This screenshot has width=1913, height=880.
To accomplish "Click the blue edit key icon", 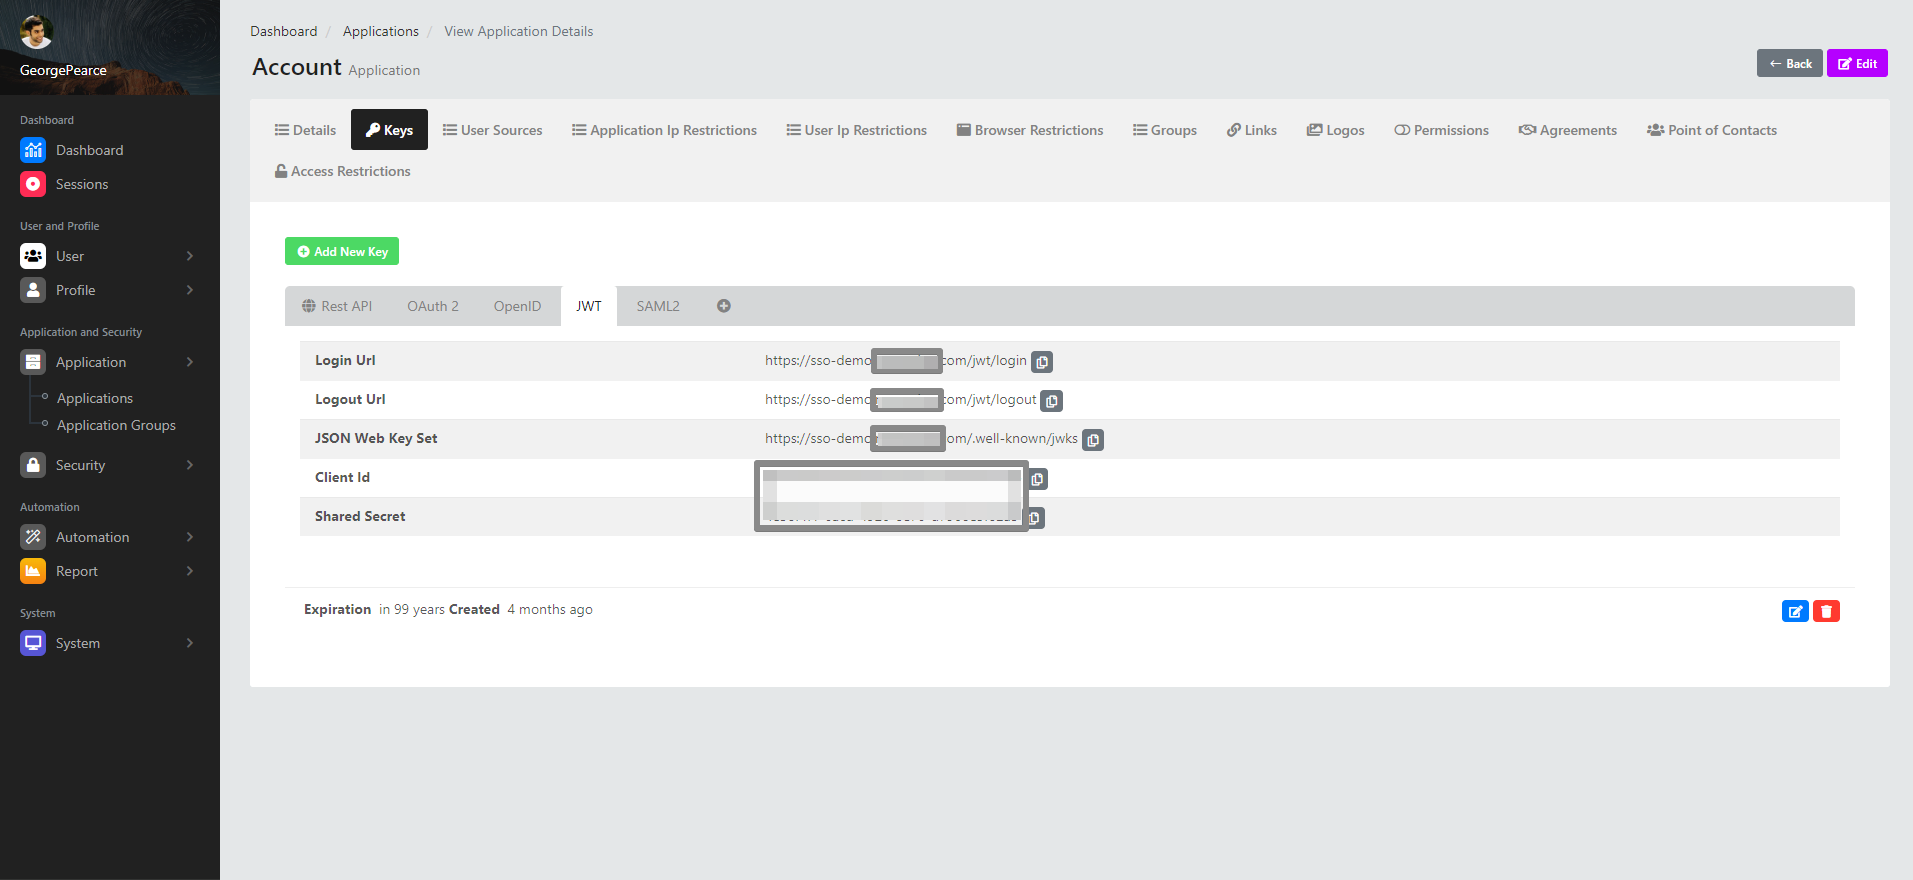I will tap(1795, 611).
